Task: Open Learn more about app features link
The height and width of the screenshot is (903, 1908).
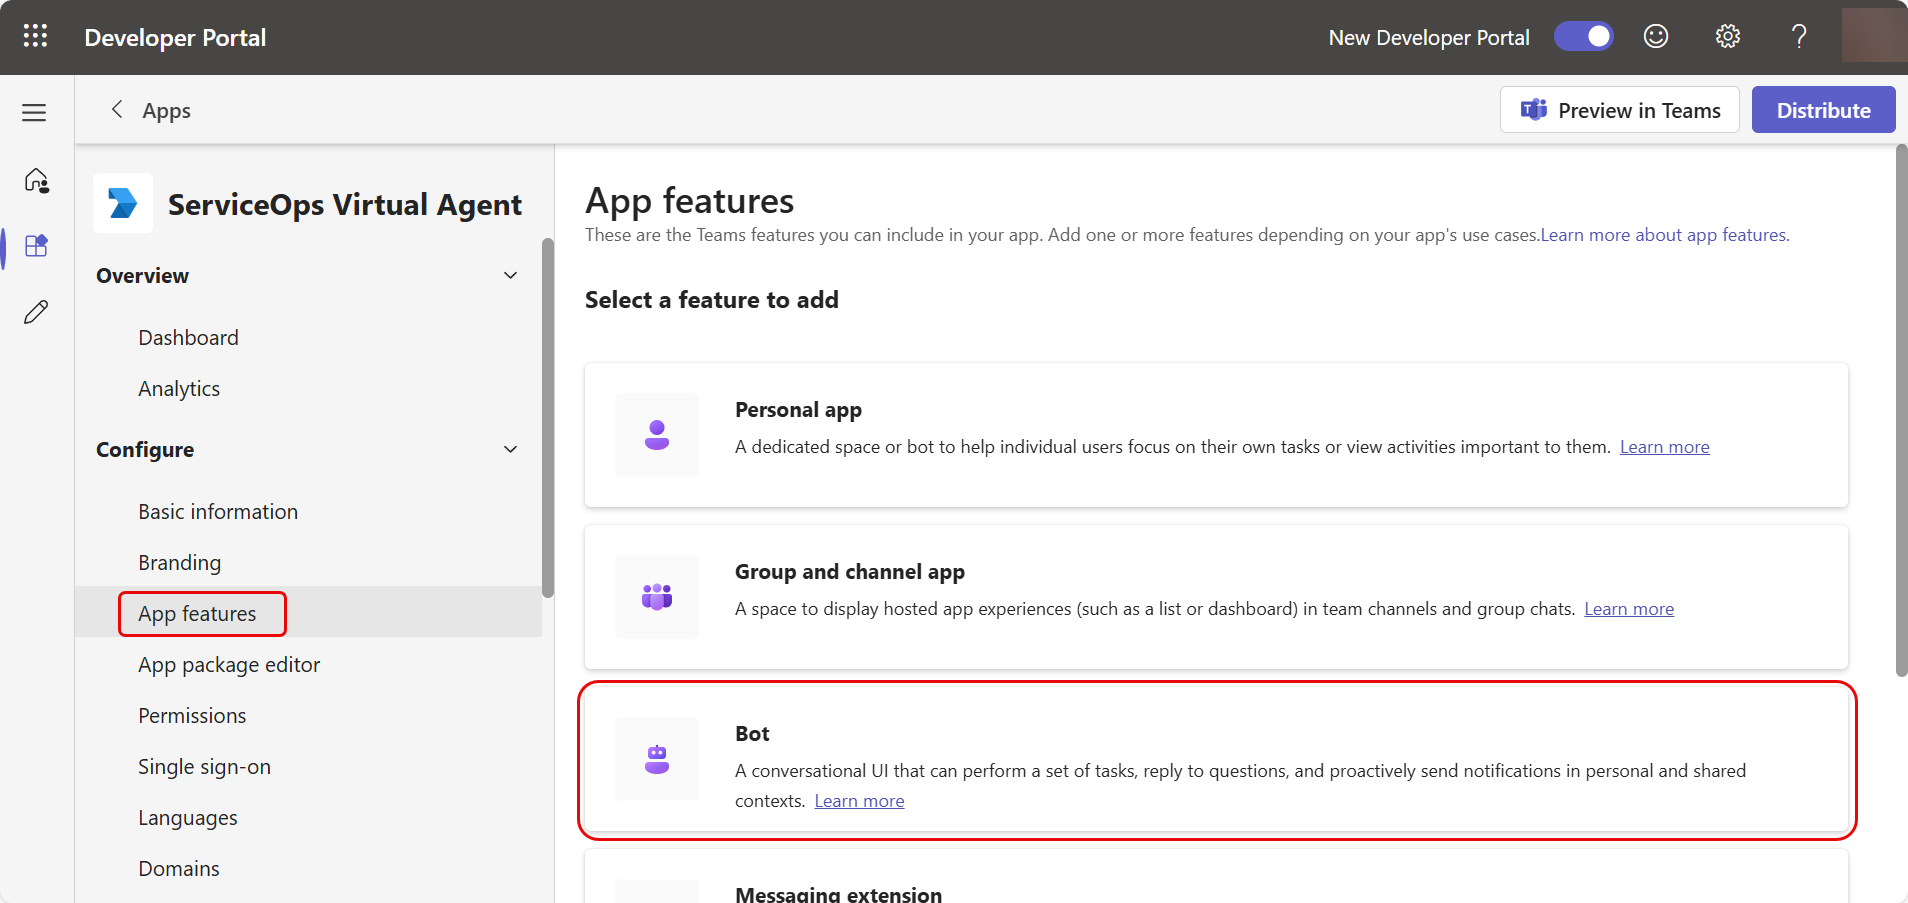Action: click(x=1664, y=235)
